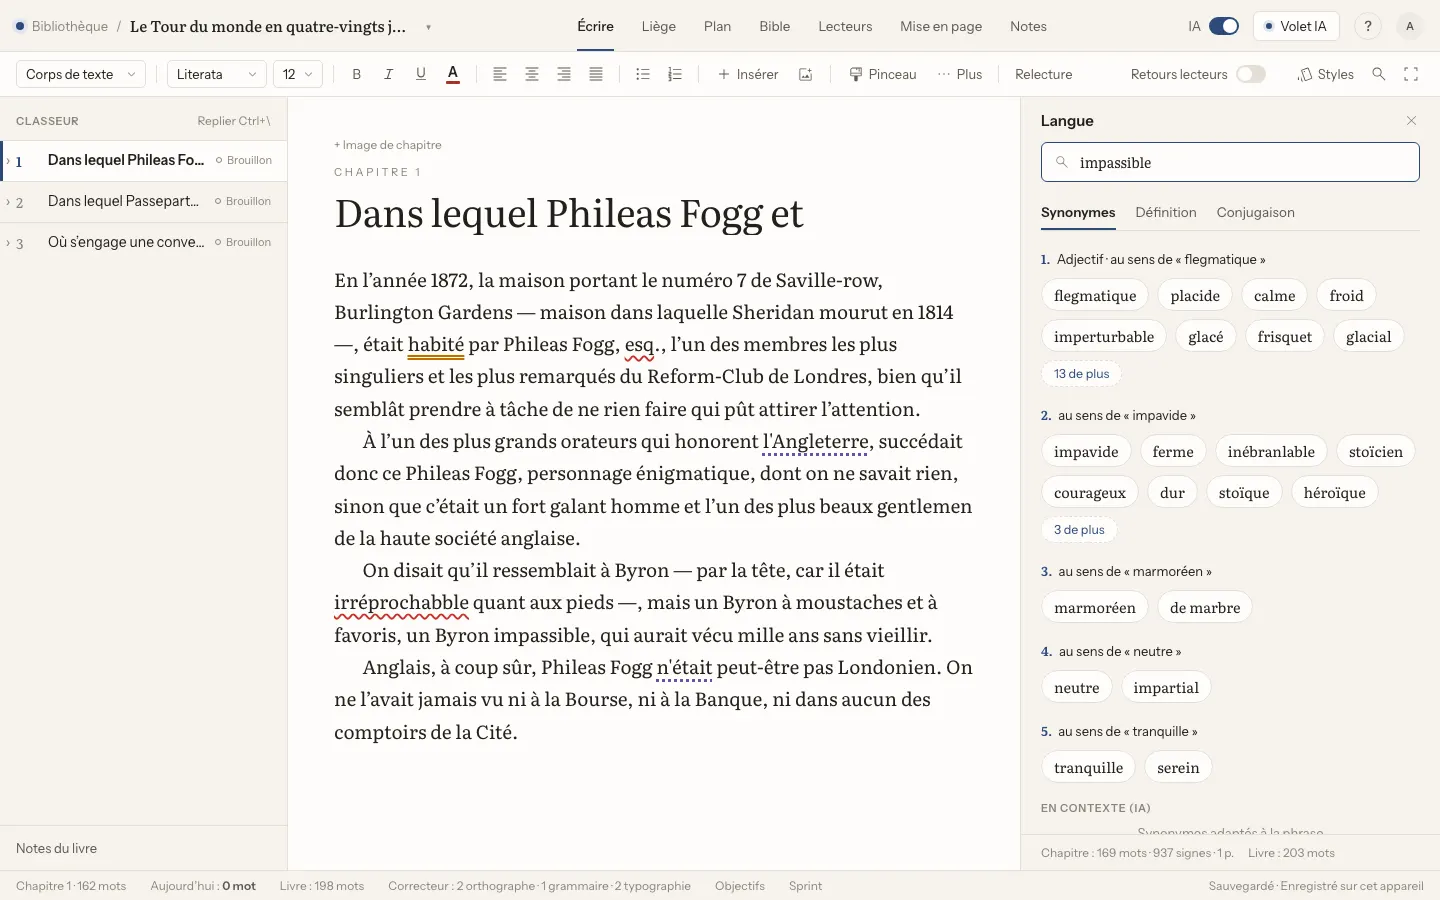Open the text color picker
The width and height of the screenshot is (1440, 900).
(x=453, y=74)
